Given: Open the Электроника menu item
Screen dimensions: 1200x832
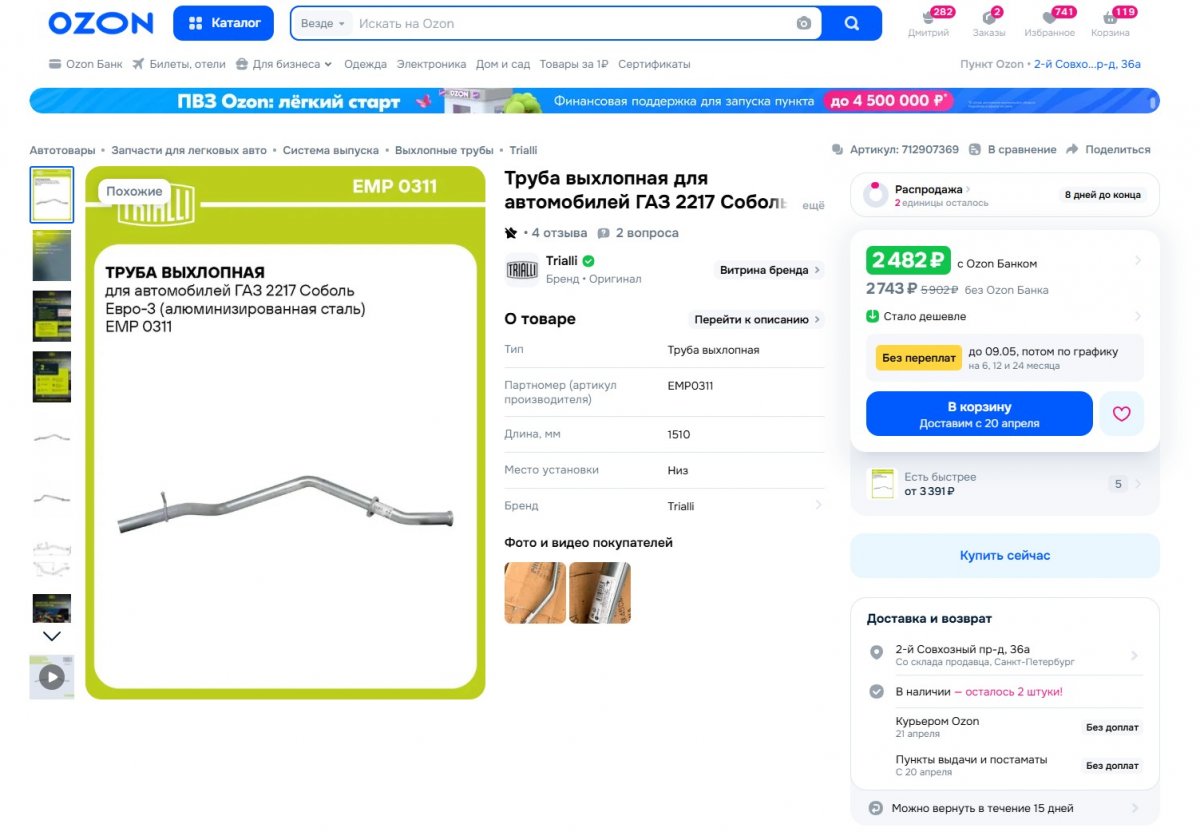Looking at the screenshot, I should point(431,64).
